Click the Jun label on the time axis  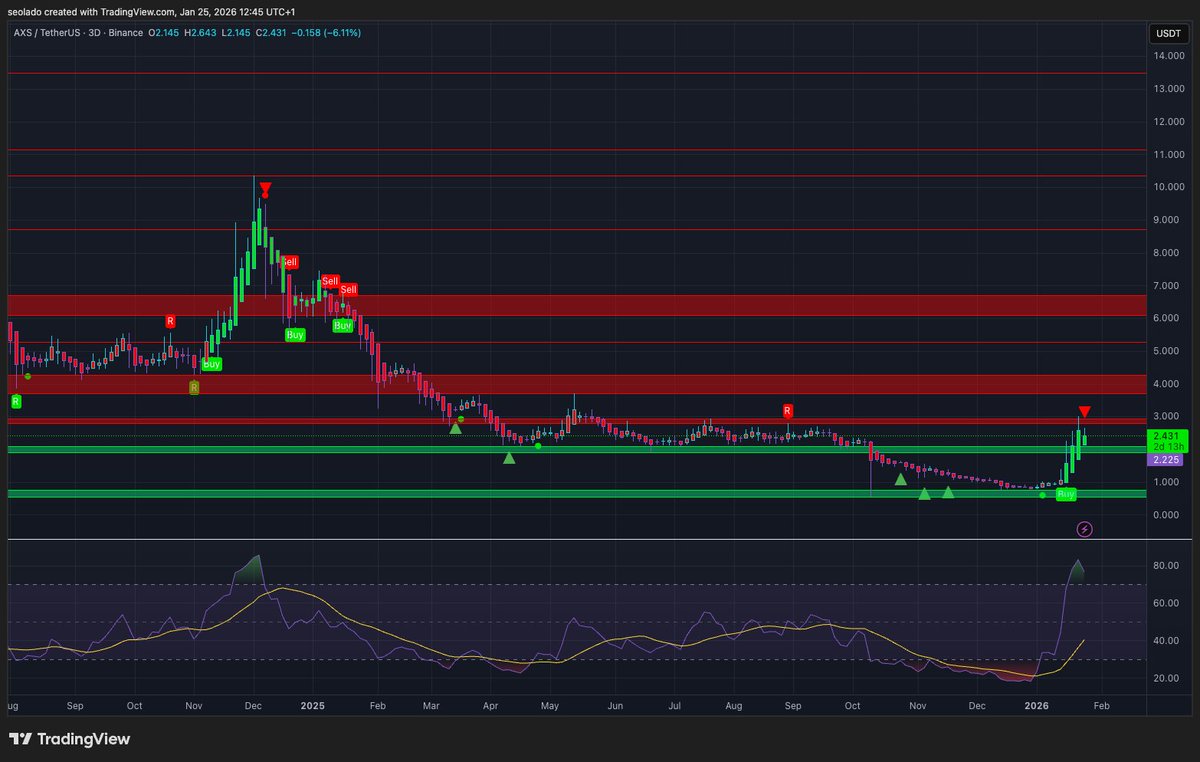click(615, 705)
